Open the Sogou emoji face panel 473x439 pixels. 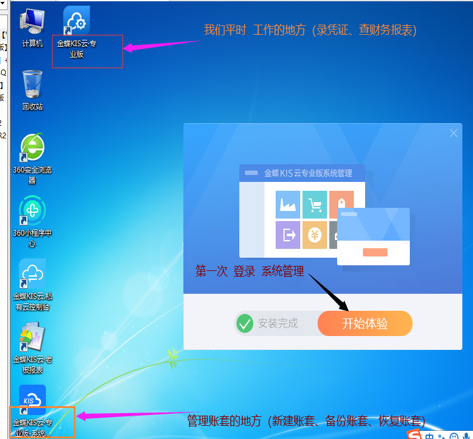[454, 436]
